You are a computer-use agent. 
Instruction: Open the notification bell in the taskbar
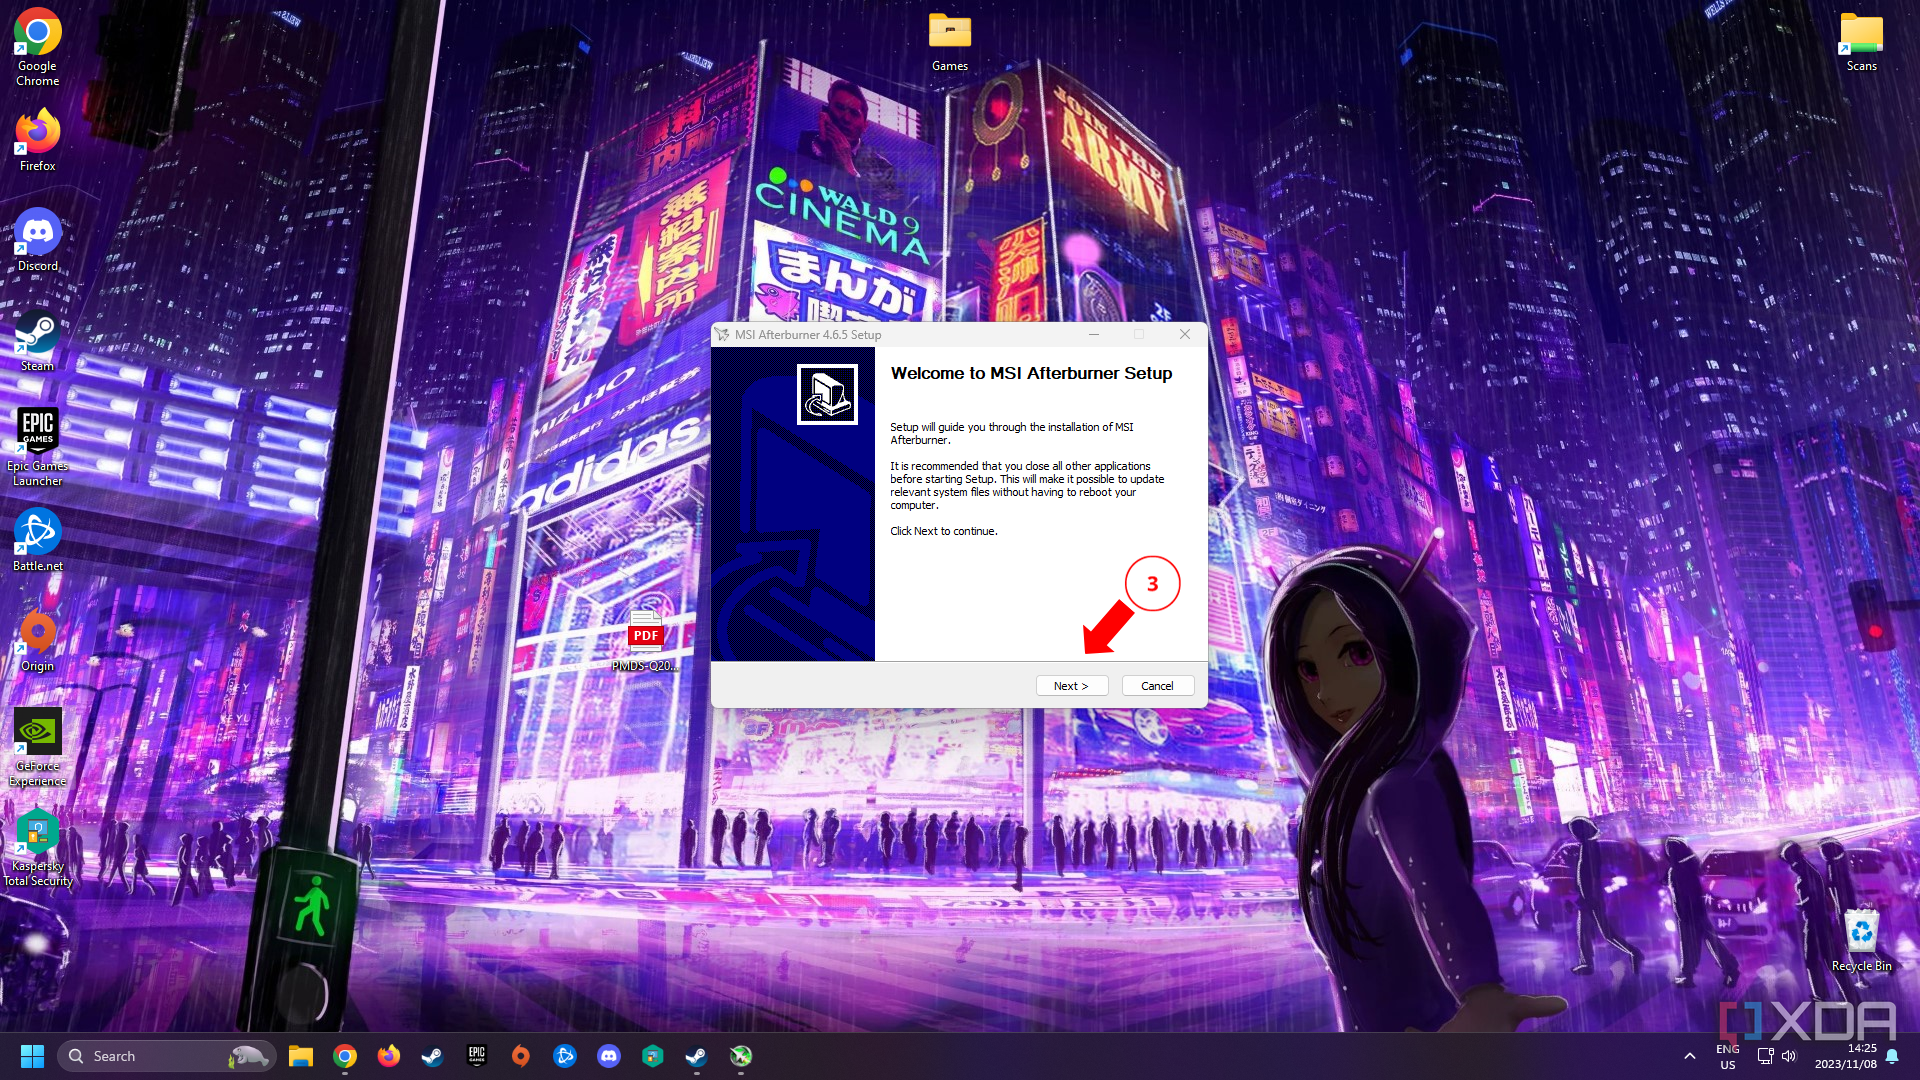[x=1892, y=1056]
